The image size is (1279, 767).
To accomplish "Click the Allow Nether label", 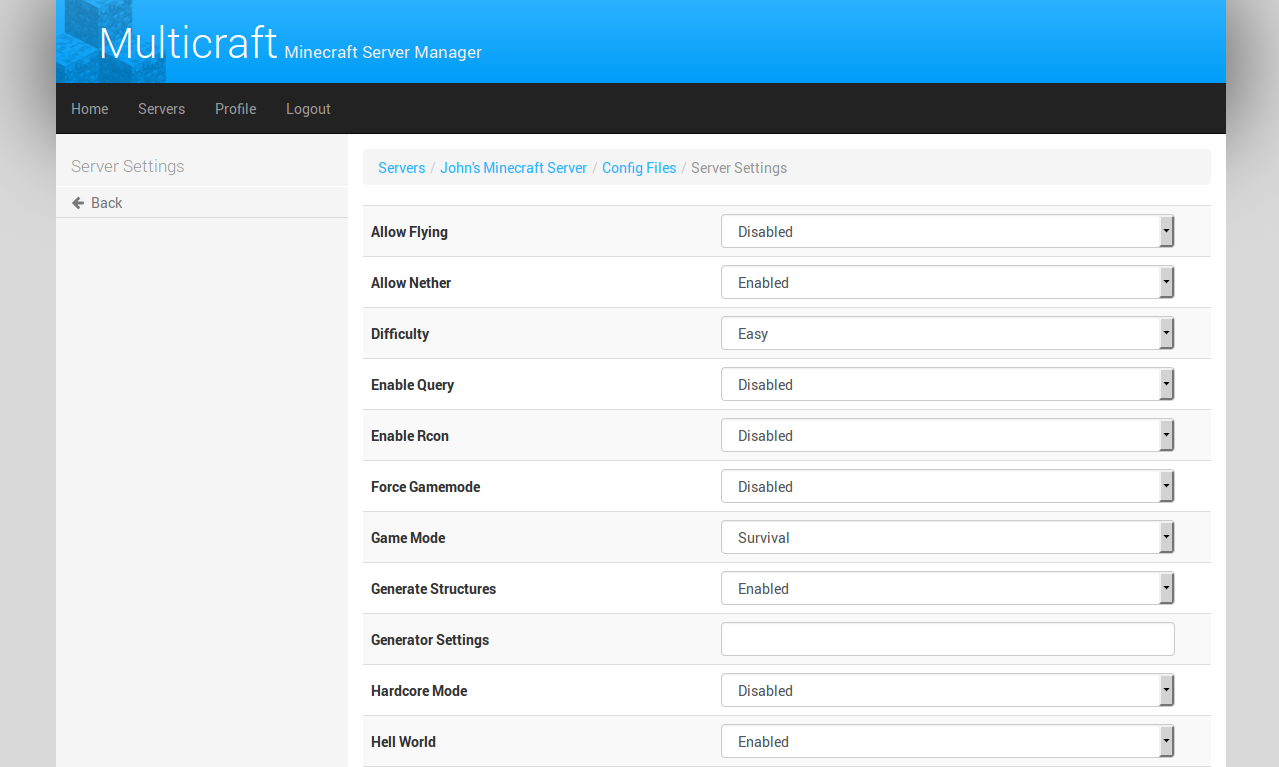I will [x=411, y=283].
